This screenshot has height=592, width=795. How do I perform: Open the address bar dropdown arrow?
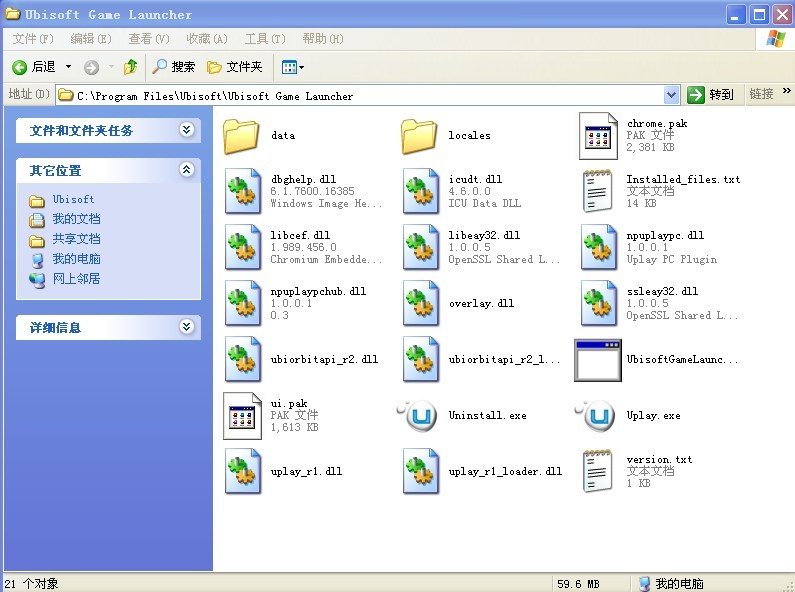tap(671, 94)
